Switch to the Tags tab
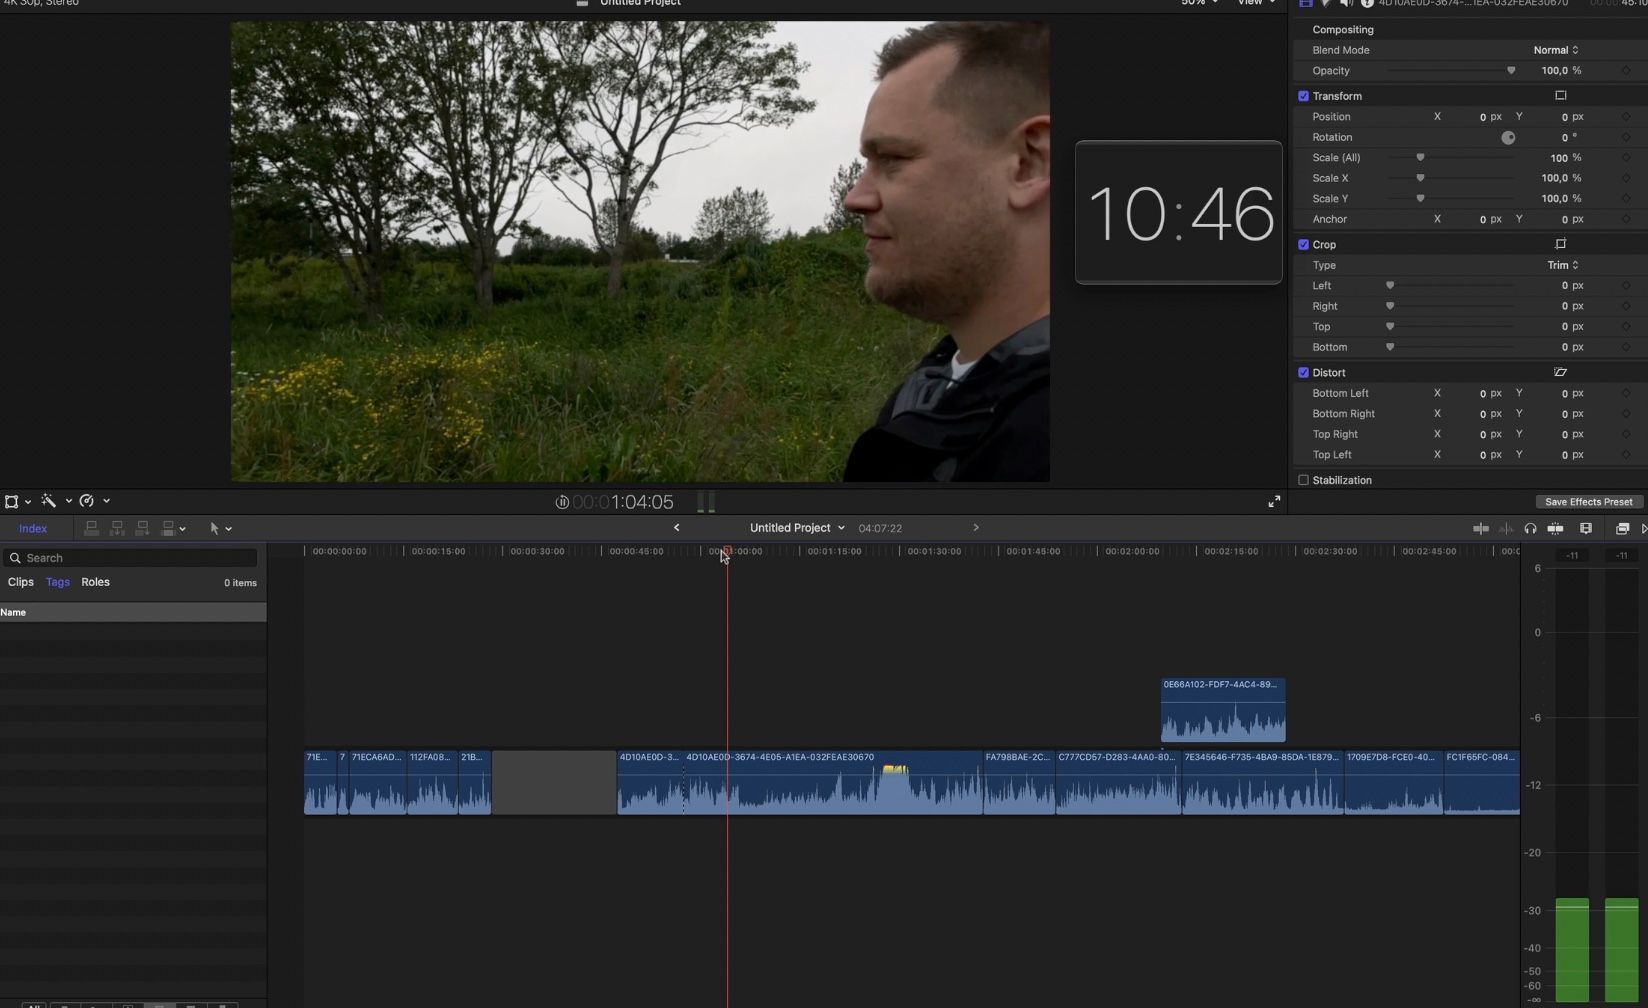The height and width of the screenshot is (1008, 1648). click(x=58, y=582)
